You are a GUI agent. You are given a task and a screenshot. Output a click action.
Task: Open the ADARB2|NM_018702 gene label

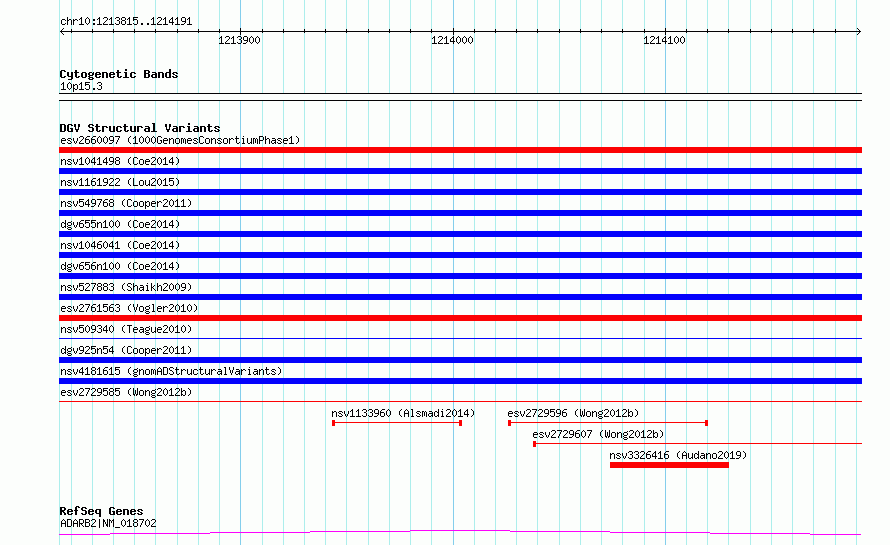[108, 523]
